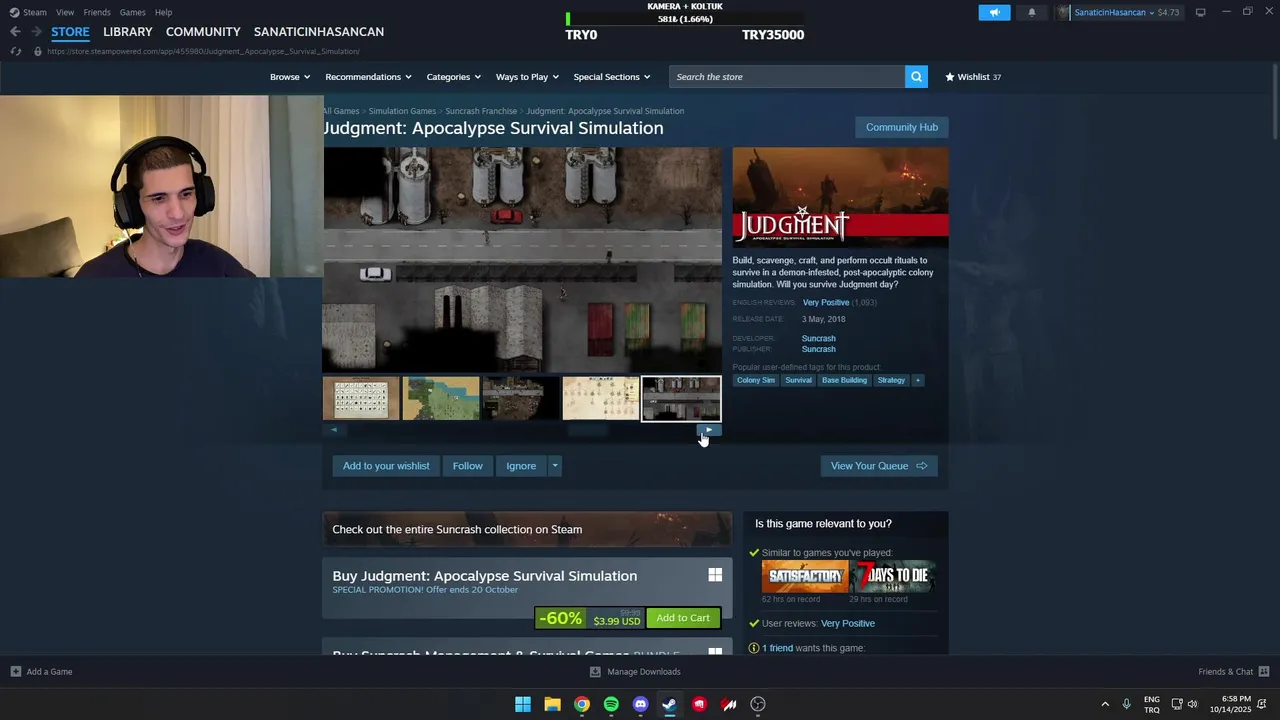Click the user avatar in the title bar
The height and width of the screenshot is (720, 1280).
[x=1063, y=12]
